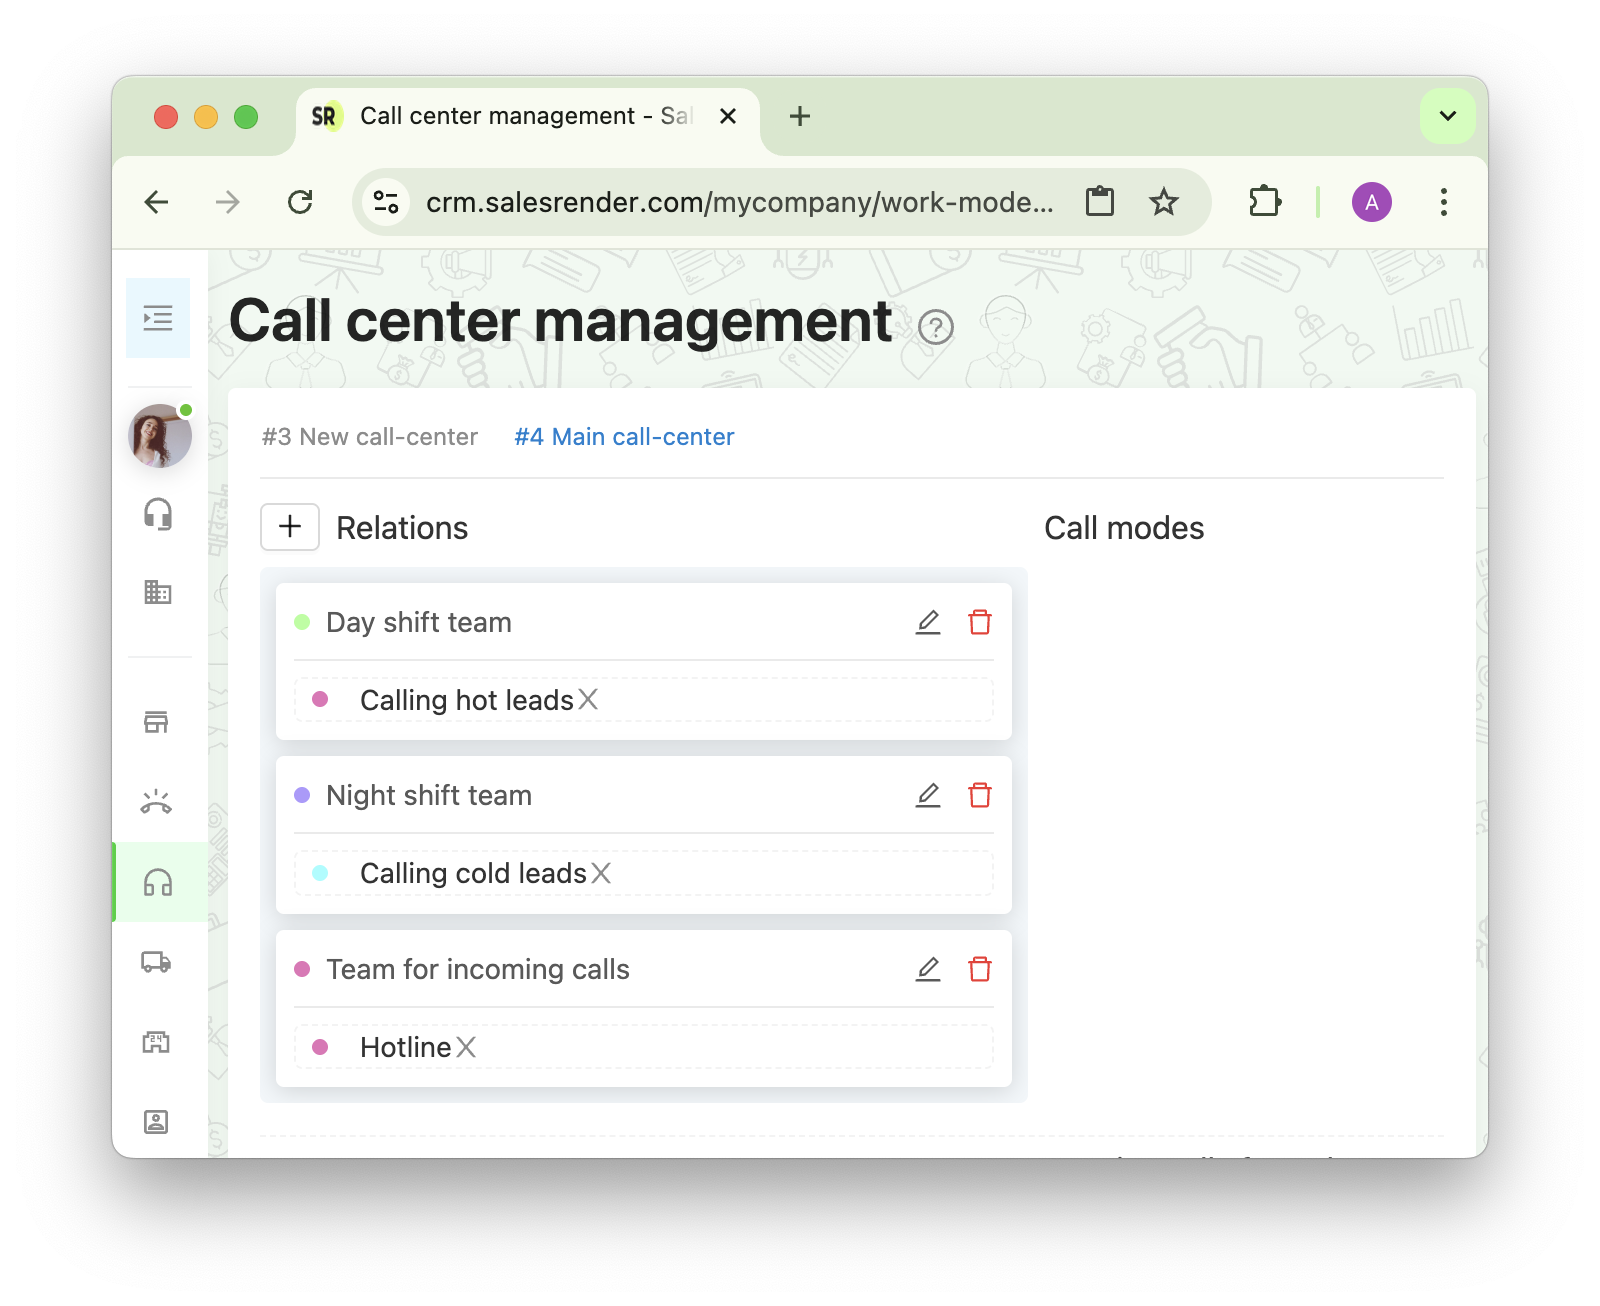Open the hang-up phone sidebar icon
Image resolution: width=1600 pixels, height=1306 pixels.
(156, 802)
